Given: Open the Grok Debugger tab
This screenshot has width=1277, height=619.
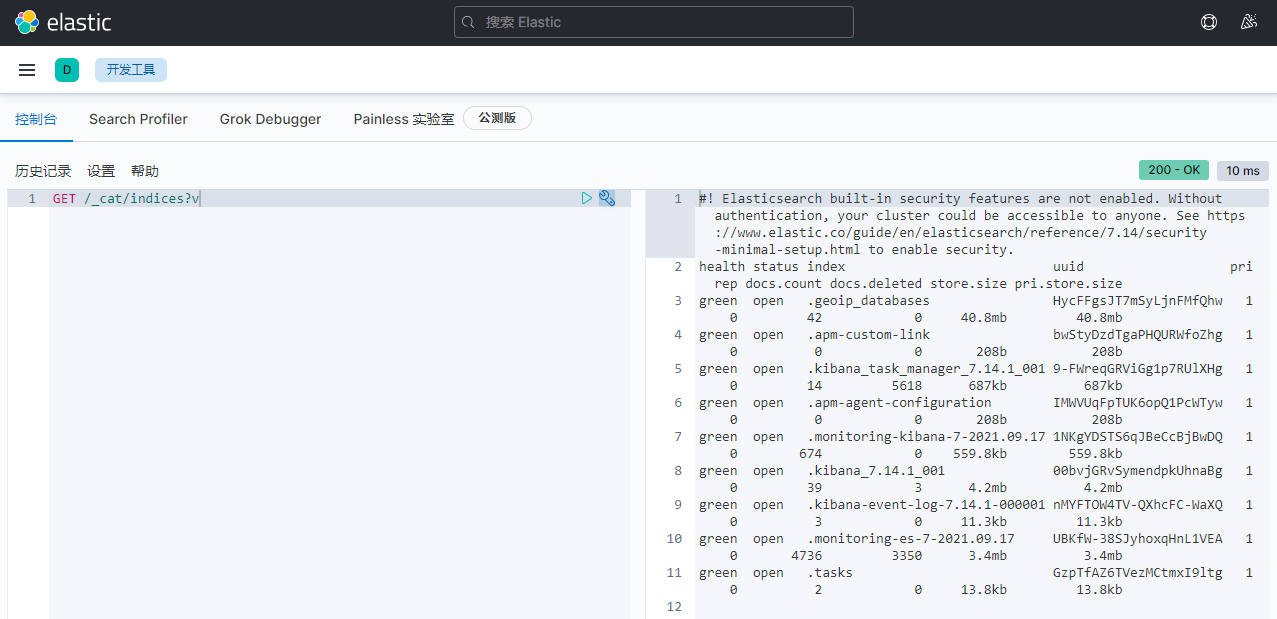Looking at the screenshot, I should pyautogui.click(x=270, y=119).
